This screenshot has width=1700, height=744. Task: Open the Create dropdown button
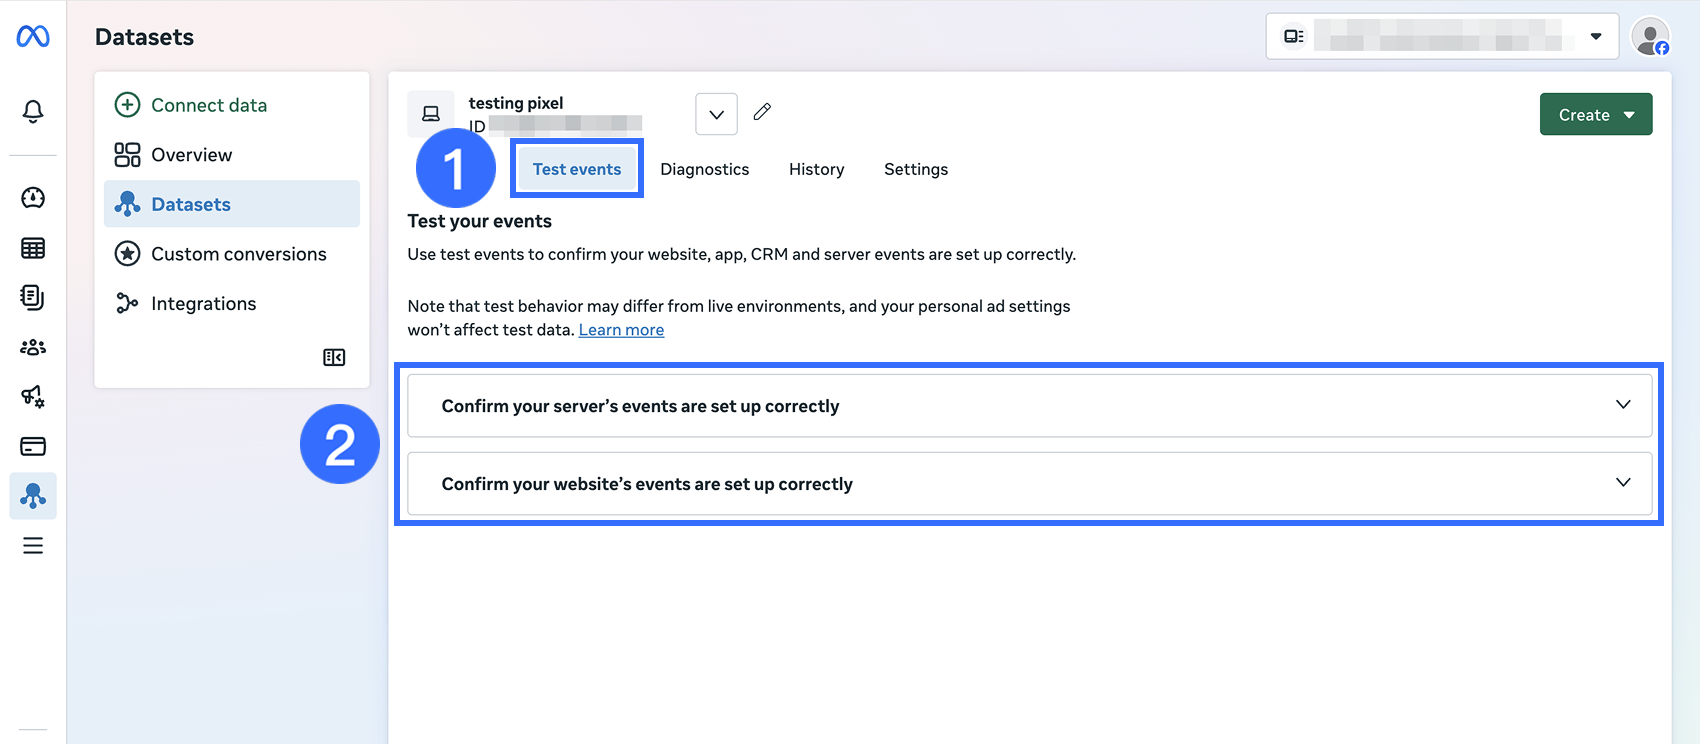point(1596,114)
